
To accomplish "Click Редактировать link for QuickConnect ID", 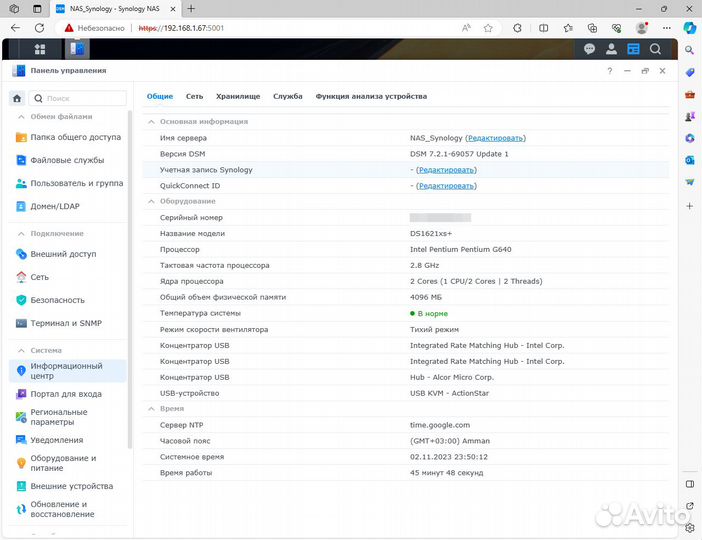I will (446, 186).
